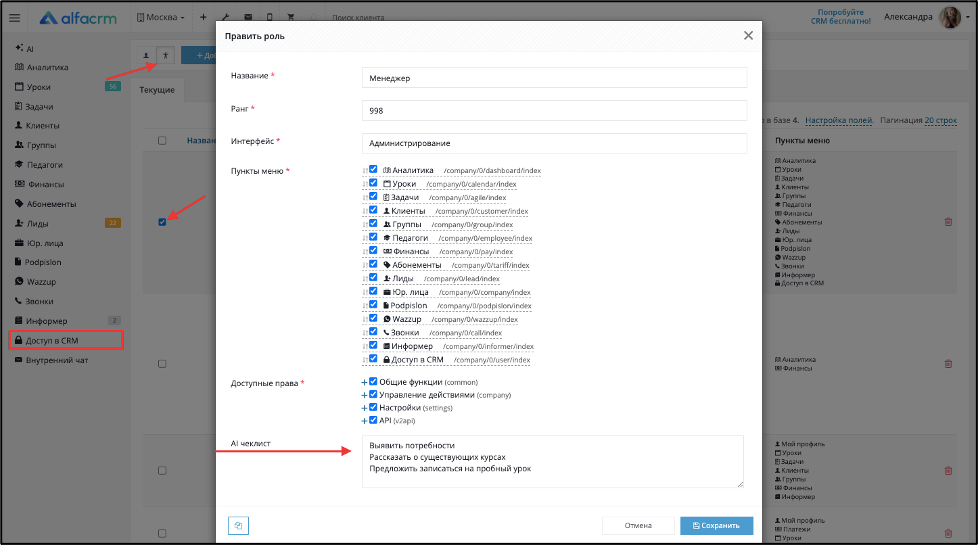
Task: Open the hamburger menu icon
Action: click(x=14, y=18)
